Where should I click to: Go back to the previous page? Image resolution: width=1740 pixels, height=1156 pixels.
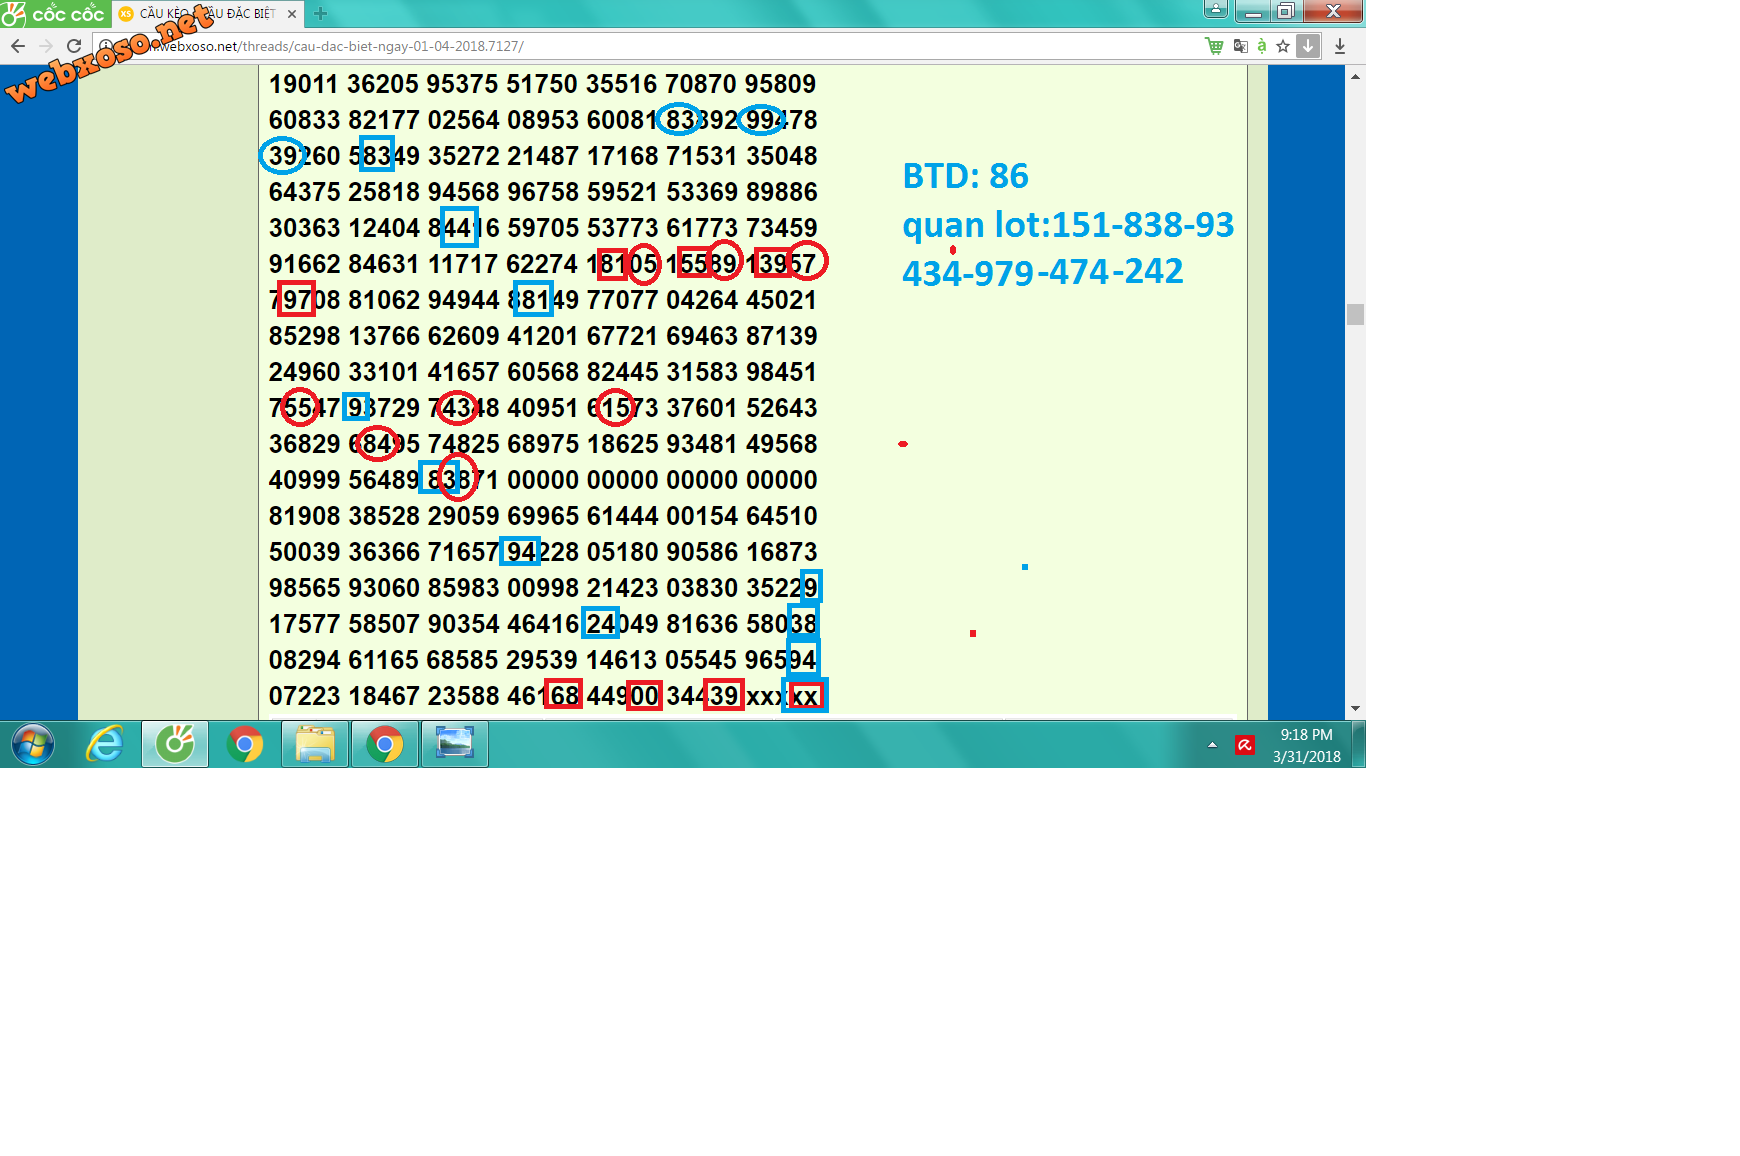pos(18,46)
